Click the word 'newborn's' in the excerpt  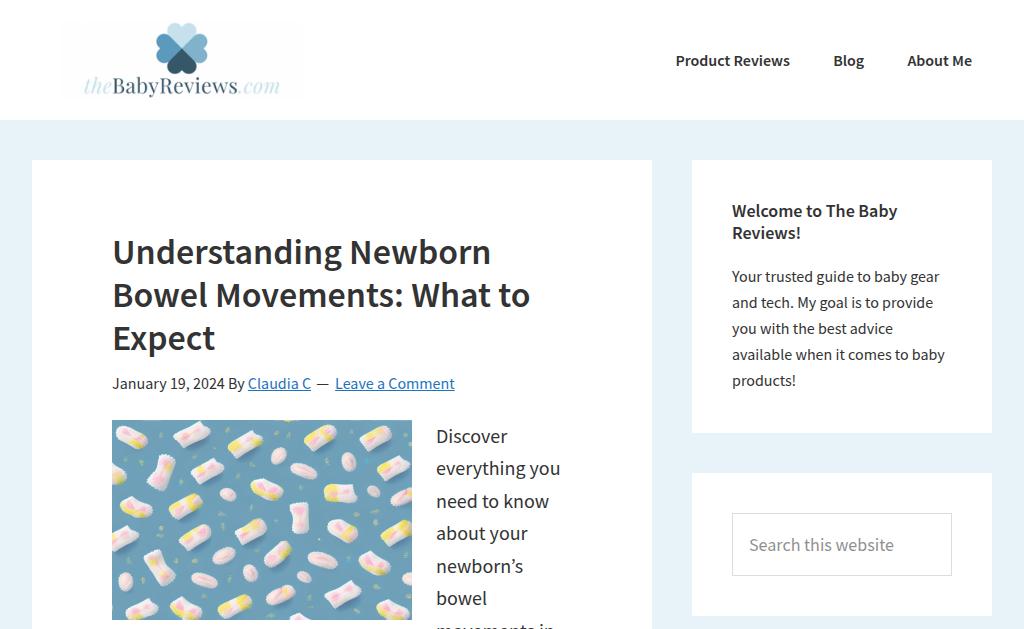point(479,566)
